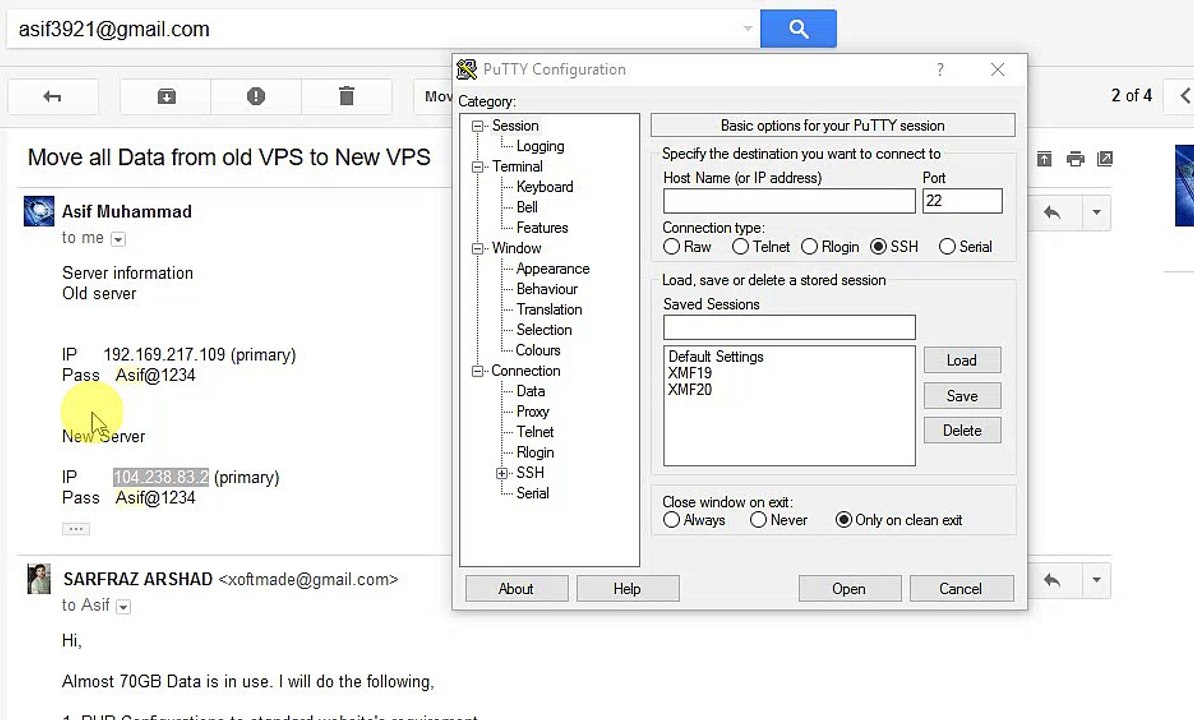Click the Save session button
Image resolution: width=1194 pixels, height=720 pixels.
coord(962,396)
